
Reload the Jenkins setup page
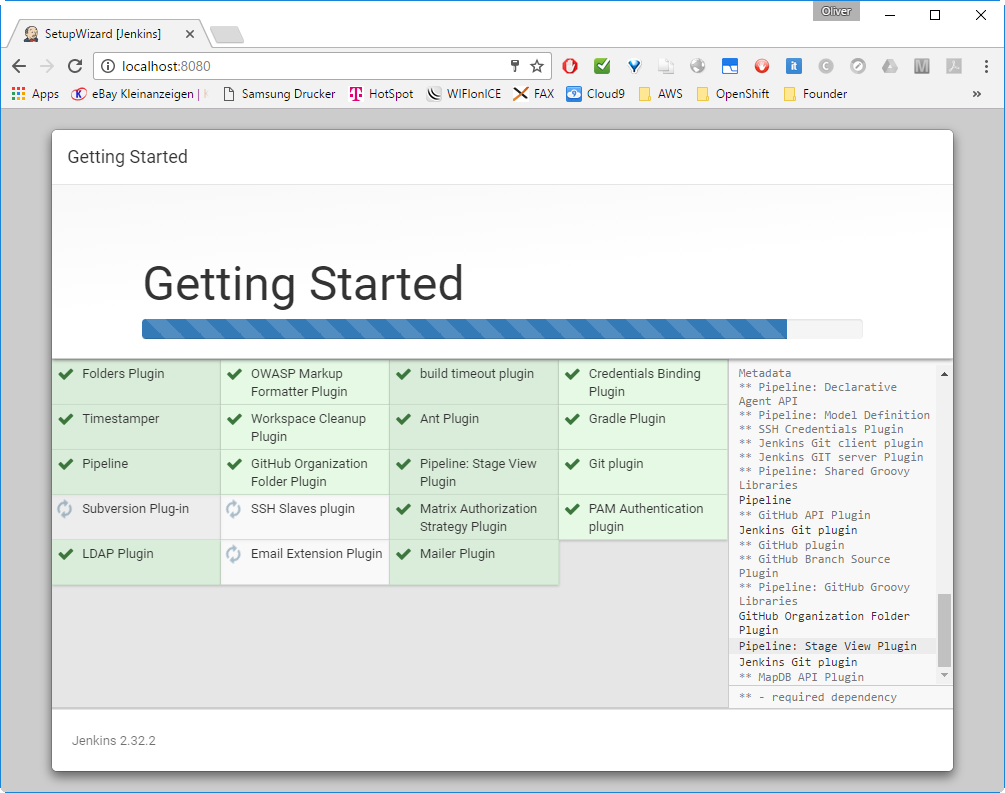(x=74, y=66)
